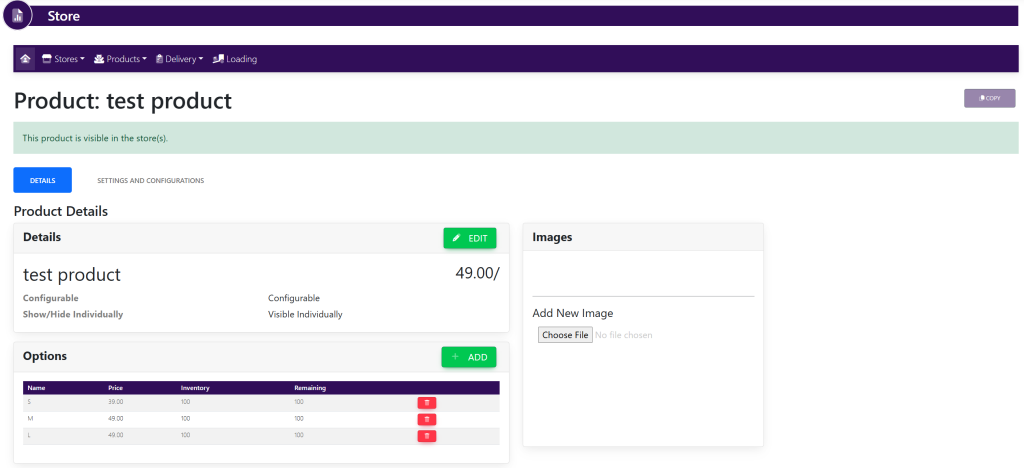
Task: Switch to Settings and Configurations tab
Action: click(x=150, y=181)
